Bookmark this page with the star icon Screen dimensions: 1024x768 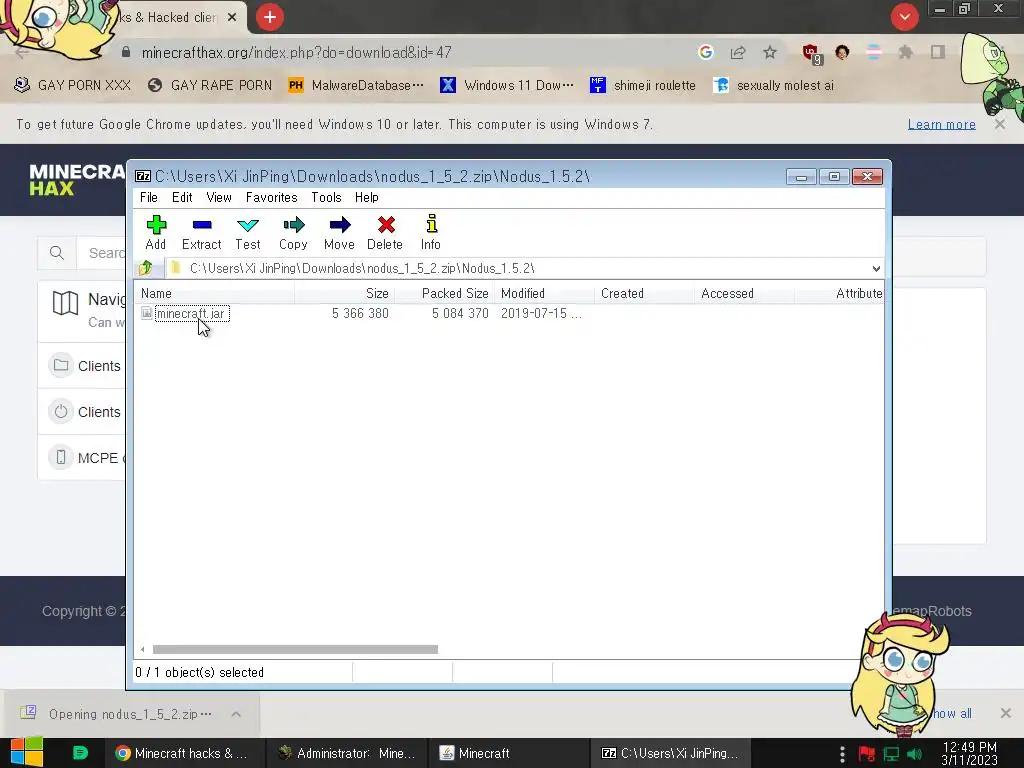(x=770, y=52)
